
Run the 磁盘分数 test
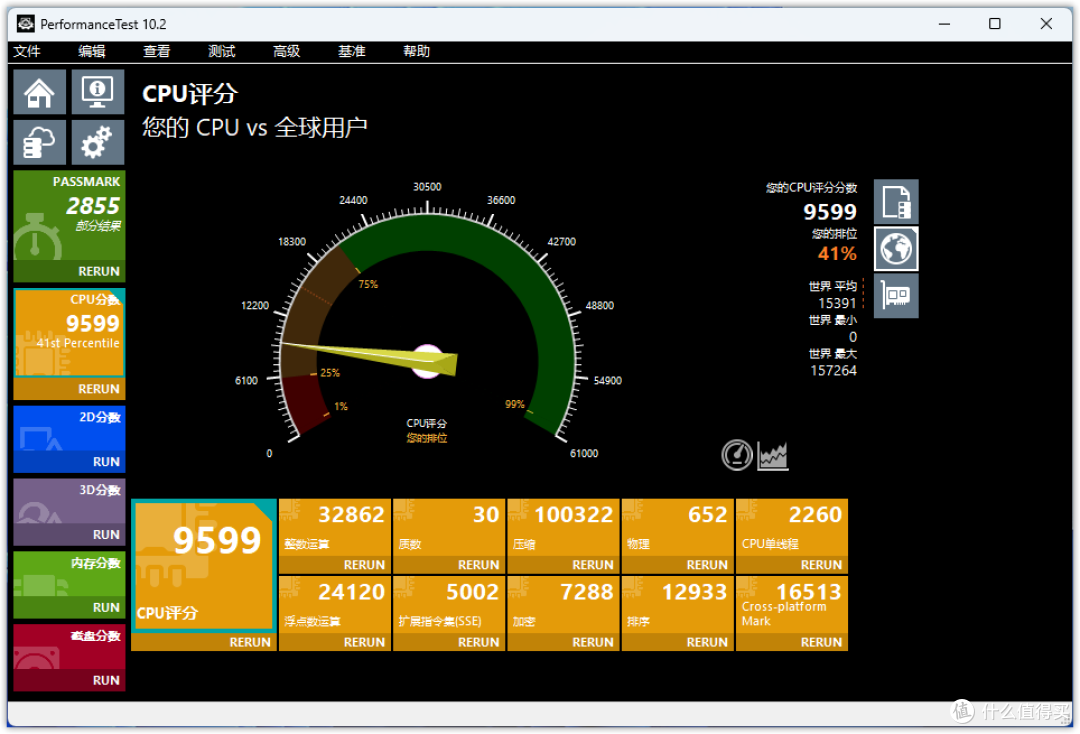point(106,681)
